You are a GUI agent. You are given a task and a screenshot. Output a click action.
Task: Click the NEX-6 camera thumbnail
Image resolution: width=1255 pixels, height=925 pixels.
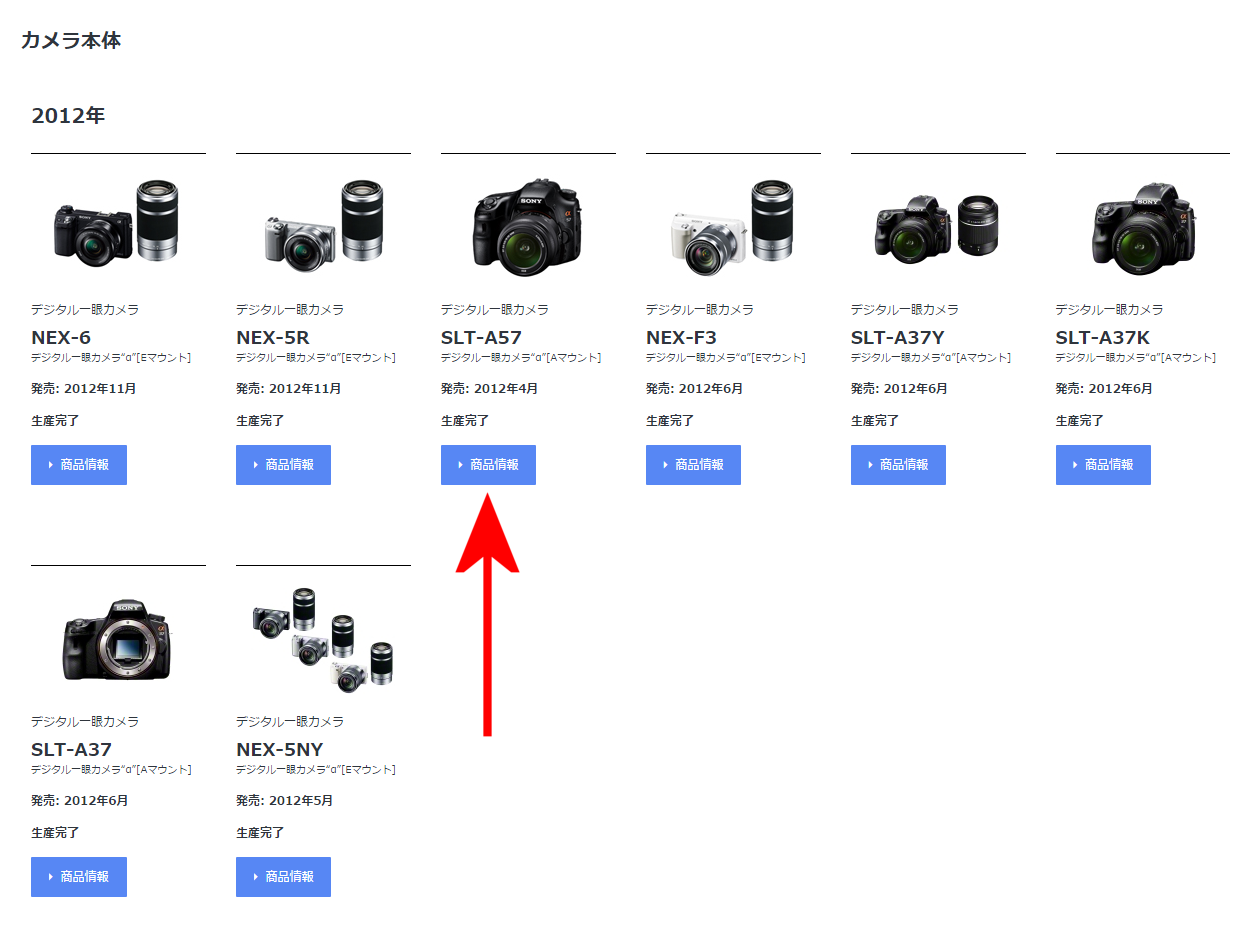tap(118, 222)
